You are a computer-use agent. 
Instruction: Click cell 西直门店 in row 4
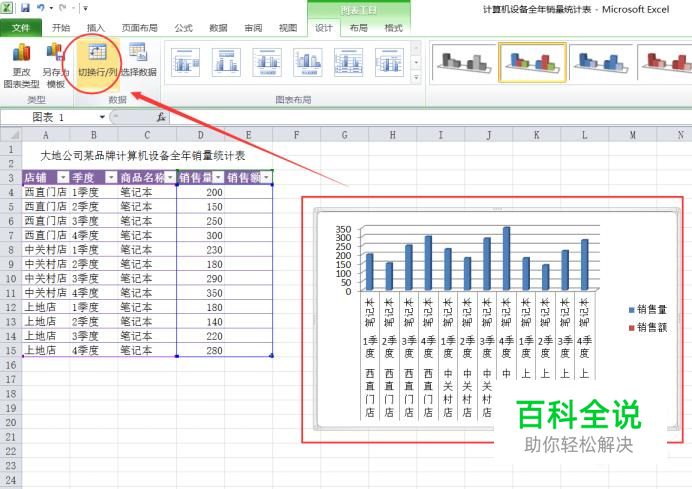coord(45,192)
